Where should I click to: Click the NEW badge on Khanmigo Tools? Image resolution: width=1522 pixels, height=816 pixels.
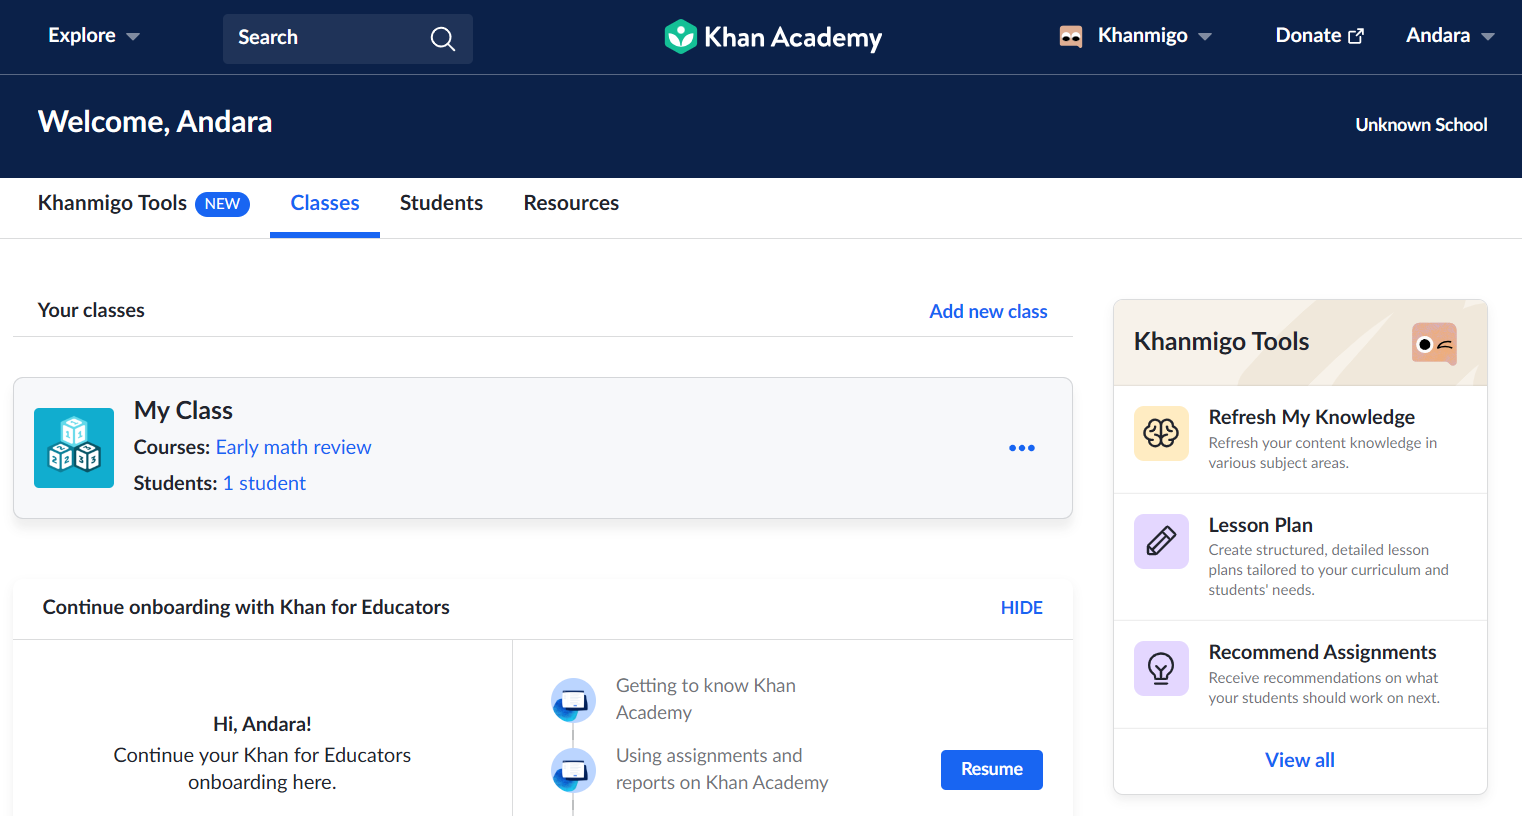[x=222, y=204]
